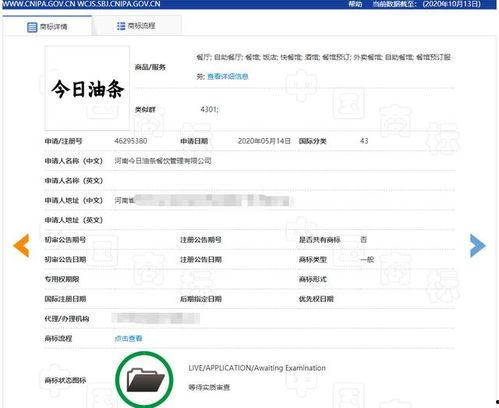Click the 商标形式 label
The height and width of the screenshot is (408, 499).
(x=313, y=279)
